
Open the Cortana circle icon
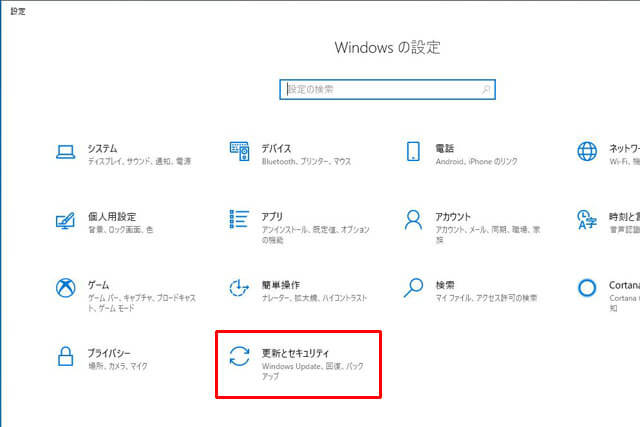tap(587, 288)
